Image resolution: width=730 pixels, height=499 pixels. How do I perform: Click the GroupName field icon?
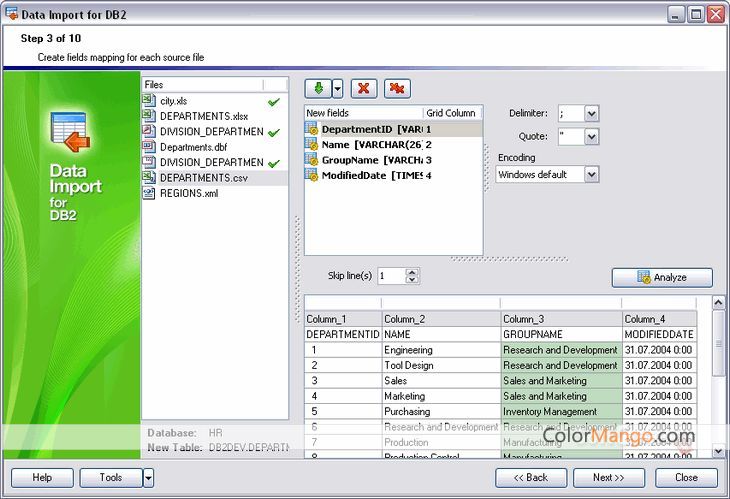(x=311, y=159)
